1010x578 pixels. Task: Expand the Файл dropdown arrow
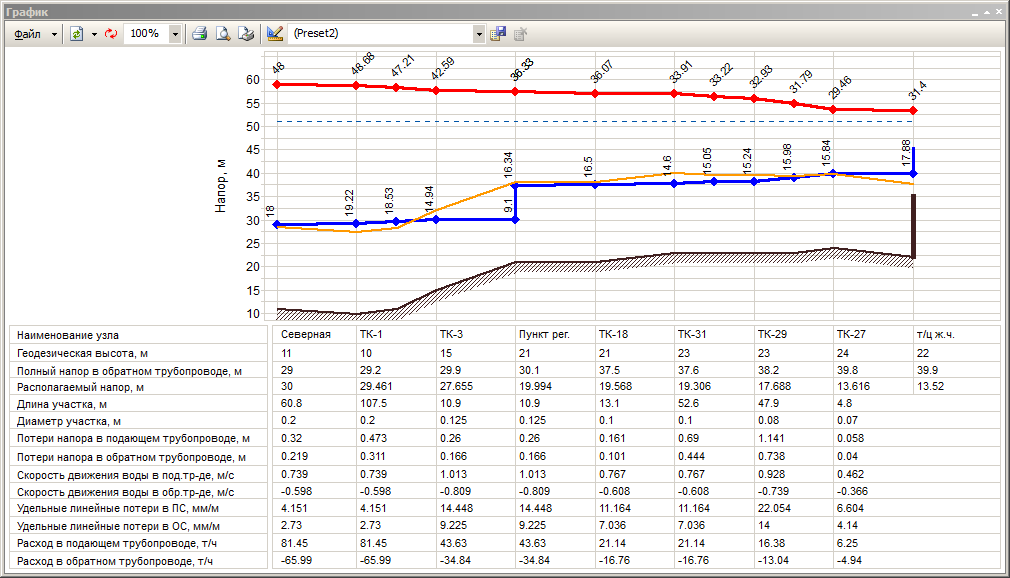point(54,33)
